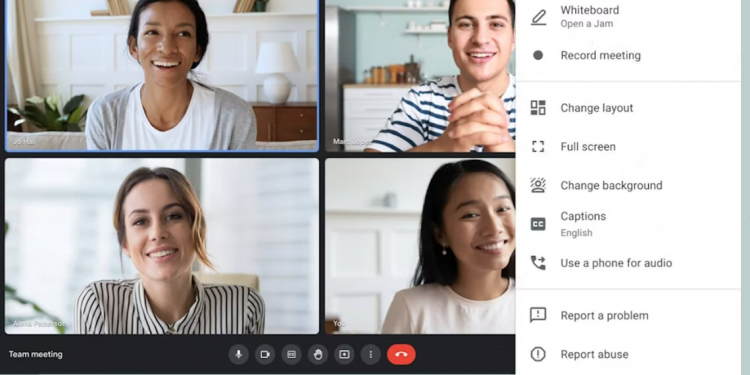Choose Change background option
This screenshot has height=375, width=750.
(x=628, y=185)
